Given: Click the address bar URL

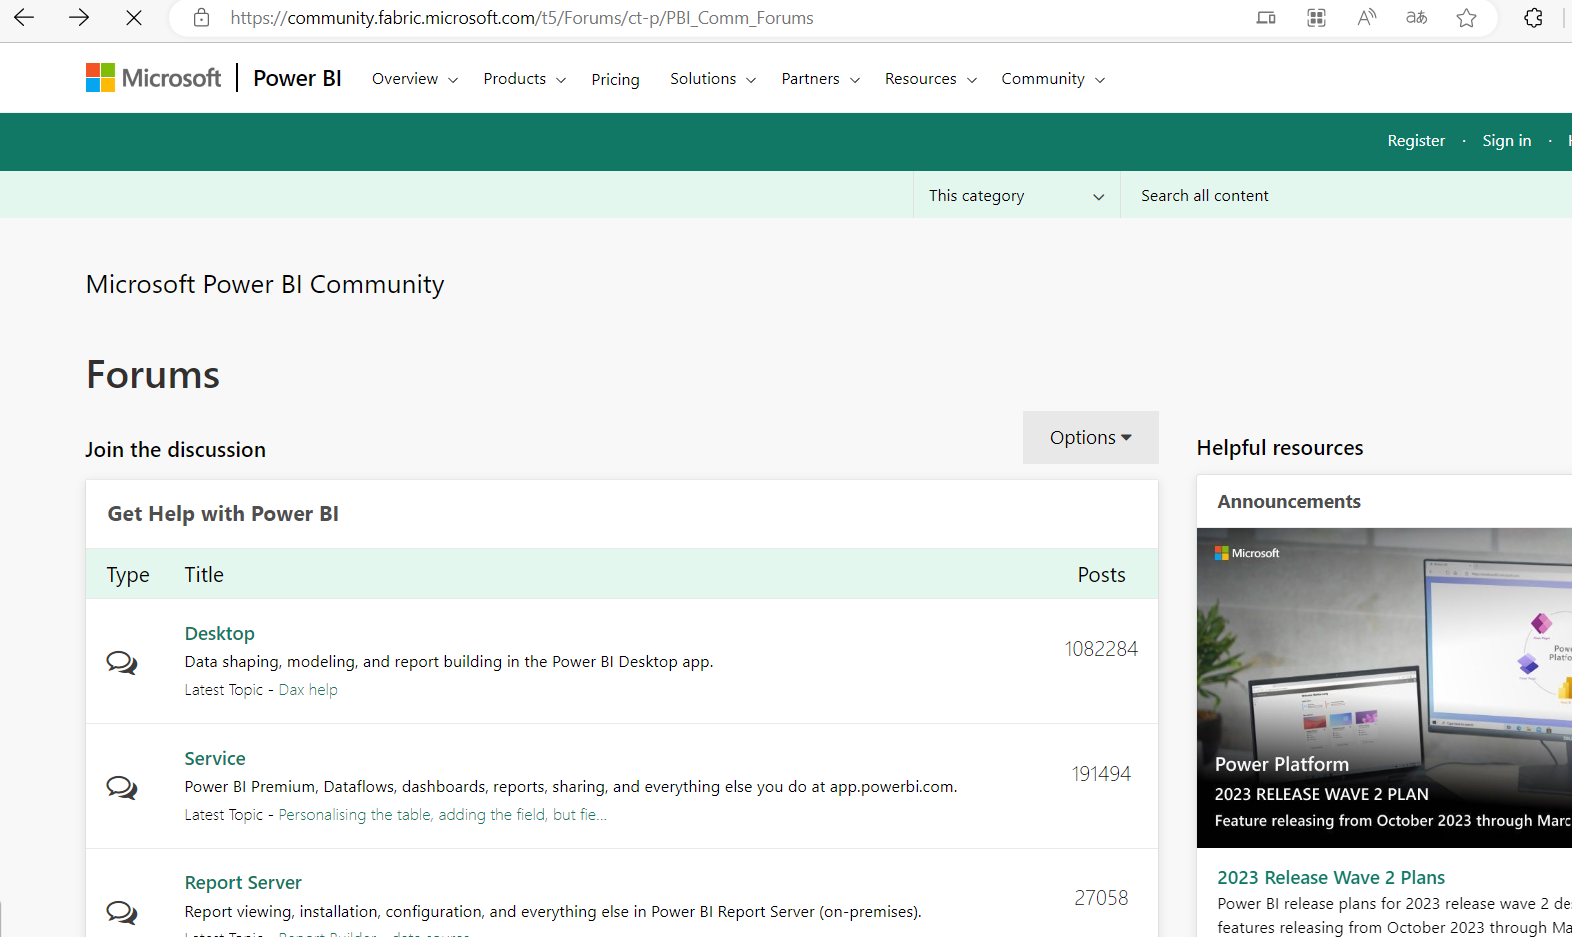Looking at the screenshot, I should 522,18.
